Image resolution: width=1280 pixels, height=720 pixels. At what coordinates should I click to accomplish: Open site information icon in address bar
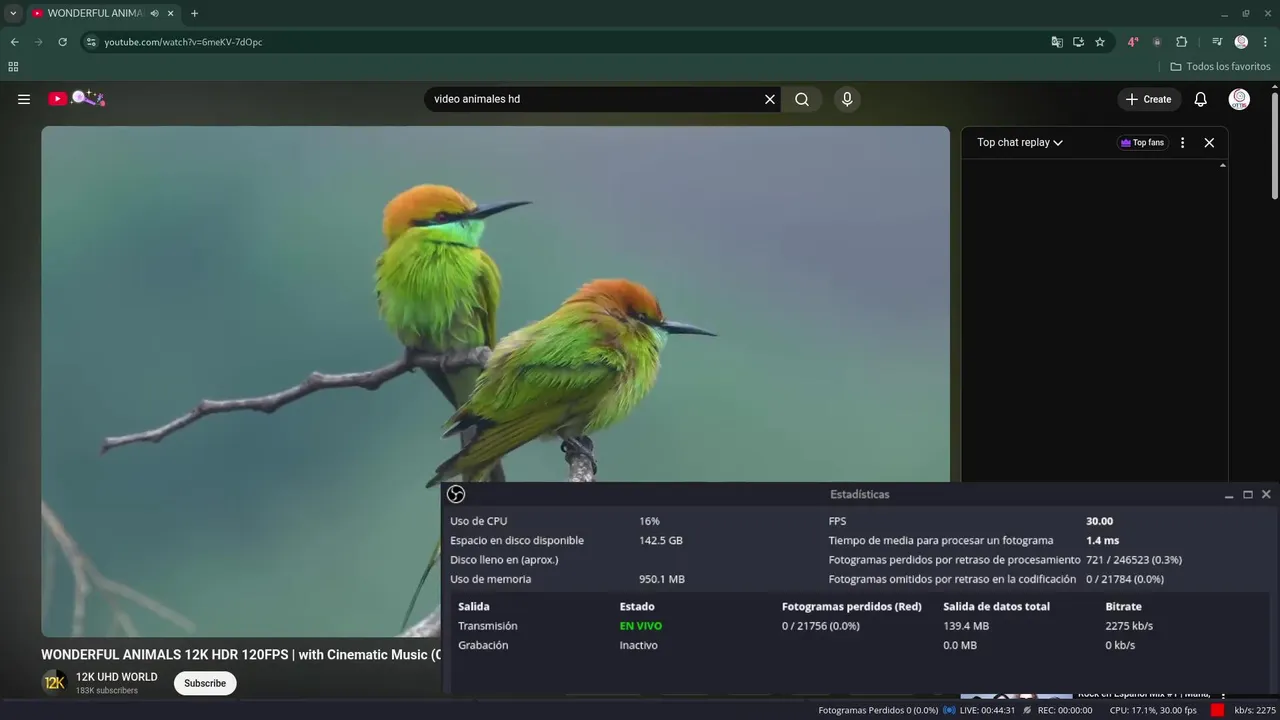pyautogui.click(x=91, y=42)
